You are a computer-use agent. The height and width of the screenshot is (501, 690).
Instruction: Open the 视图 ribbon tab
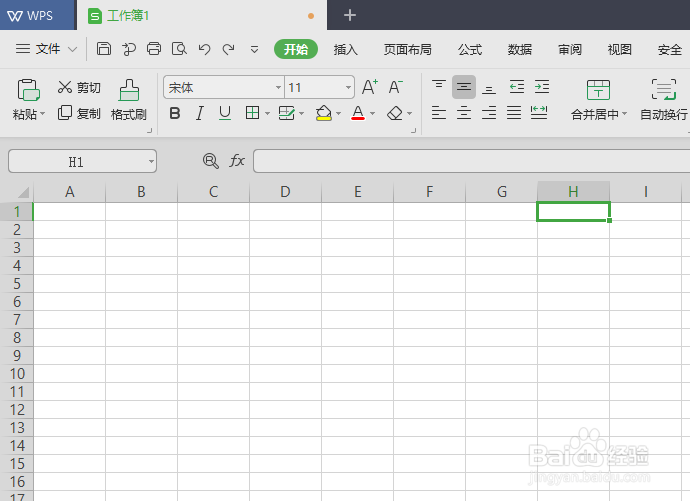pyautogui.click(x=620, y=49)
